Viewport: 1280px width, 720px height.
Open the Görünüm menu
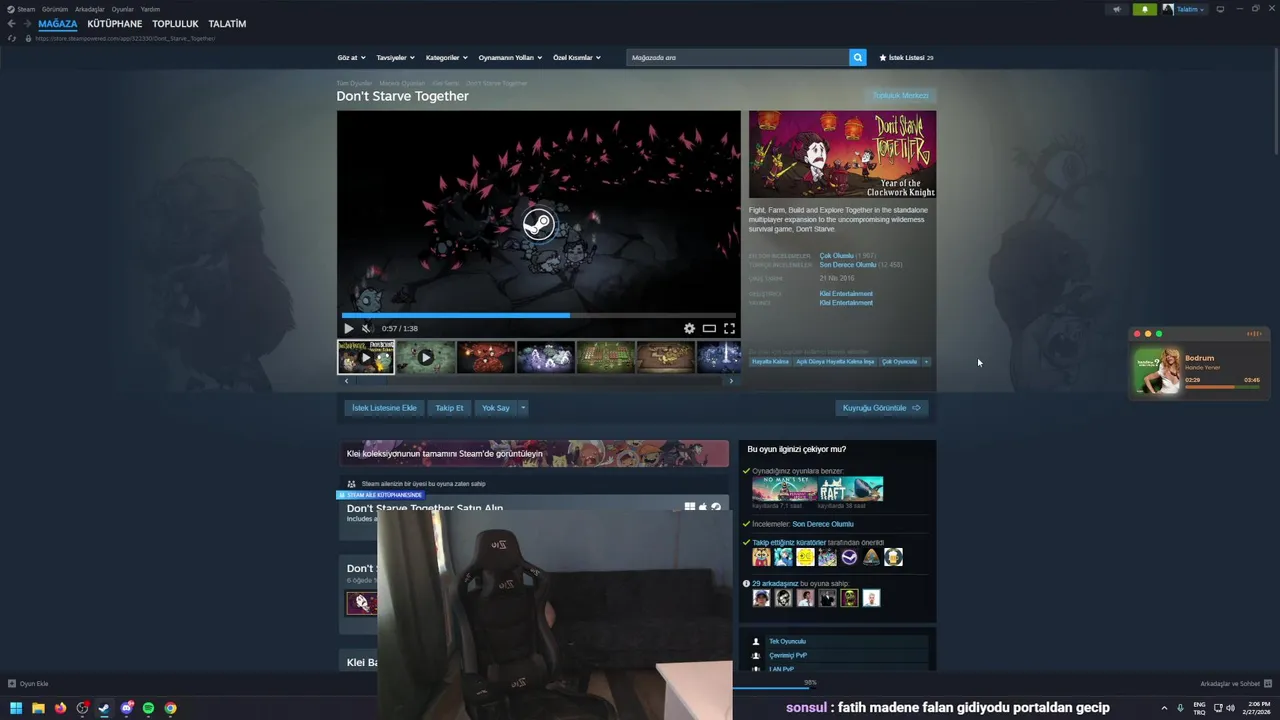tap(55, 9)
